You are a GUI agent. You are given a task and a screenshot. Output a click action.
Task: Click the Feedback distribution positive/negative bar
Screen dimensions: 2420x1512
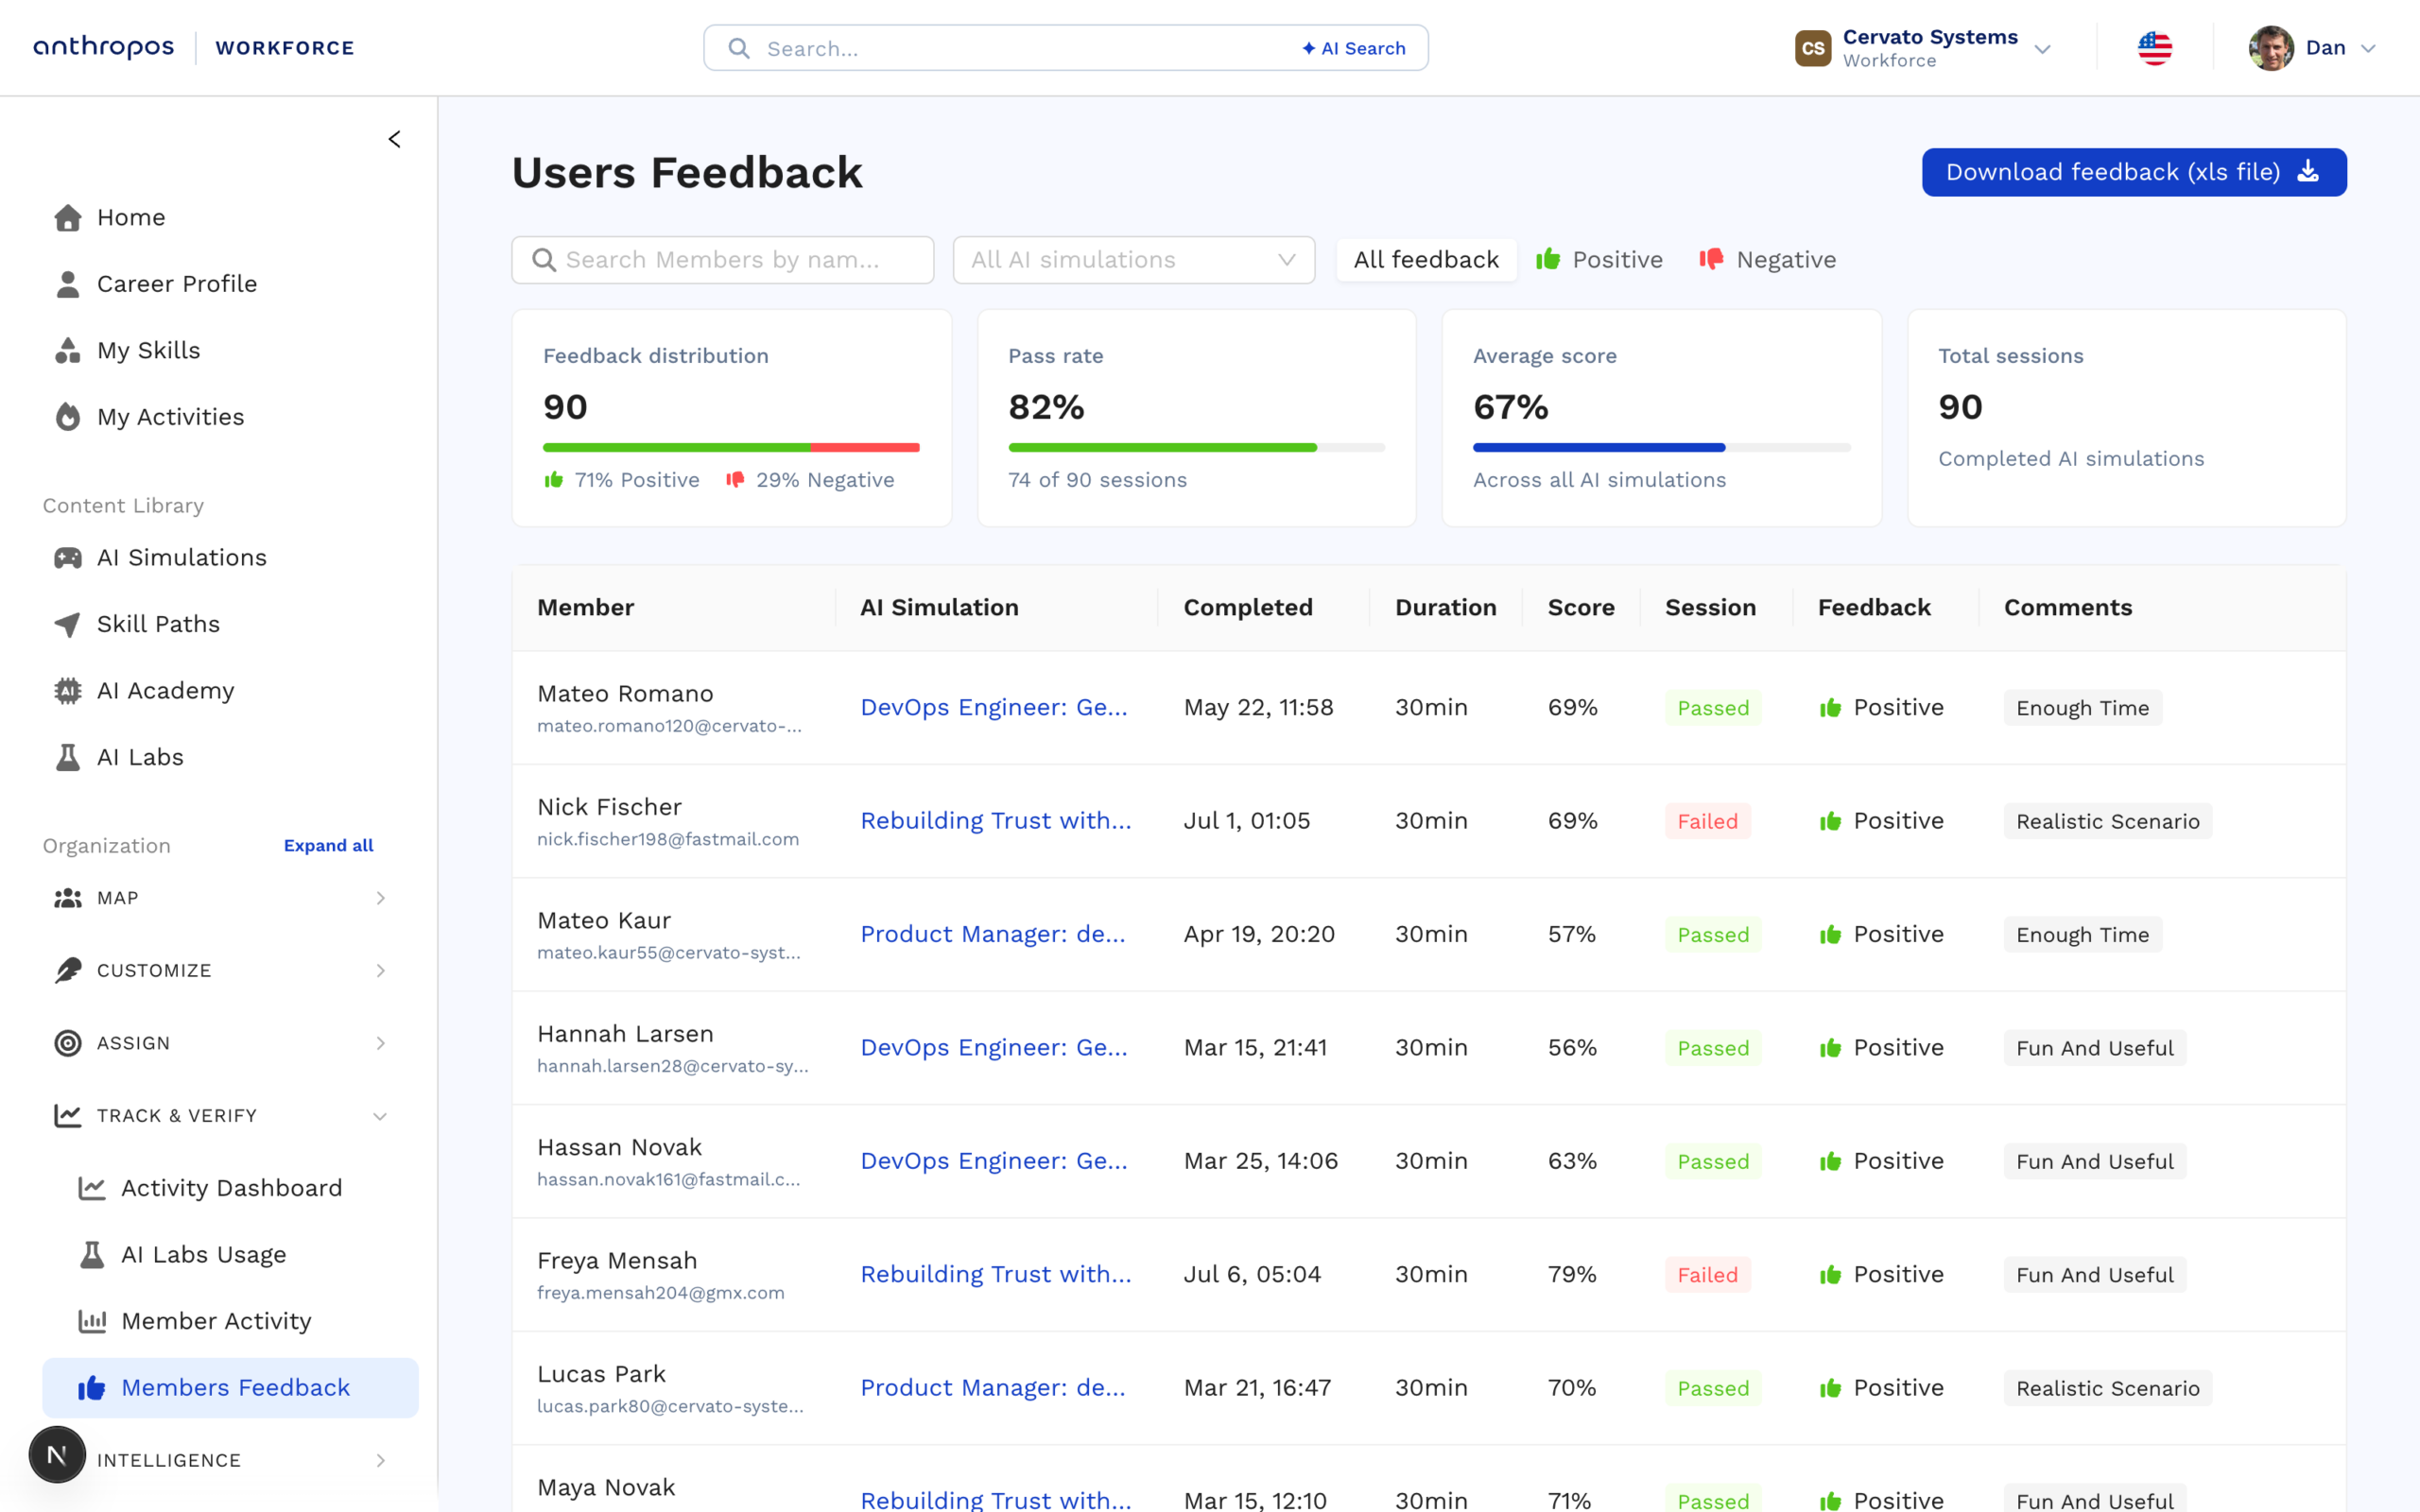pyautogui.click(x=731, y=447)
